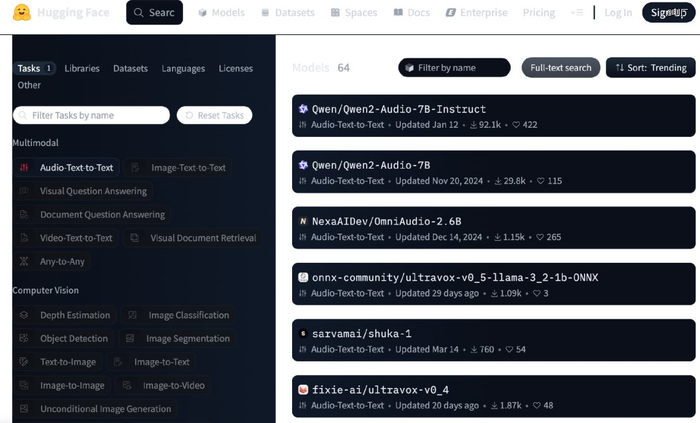Screen dimensions: 700x423
Task: Enable the Visual Question Answering filter
Action: (83, 191)
